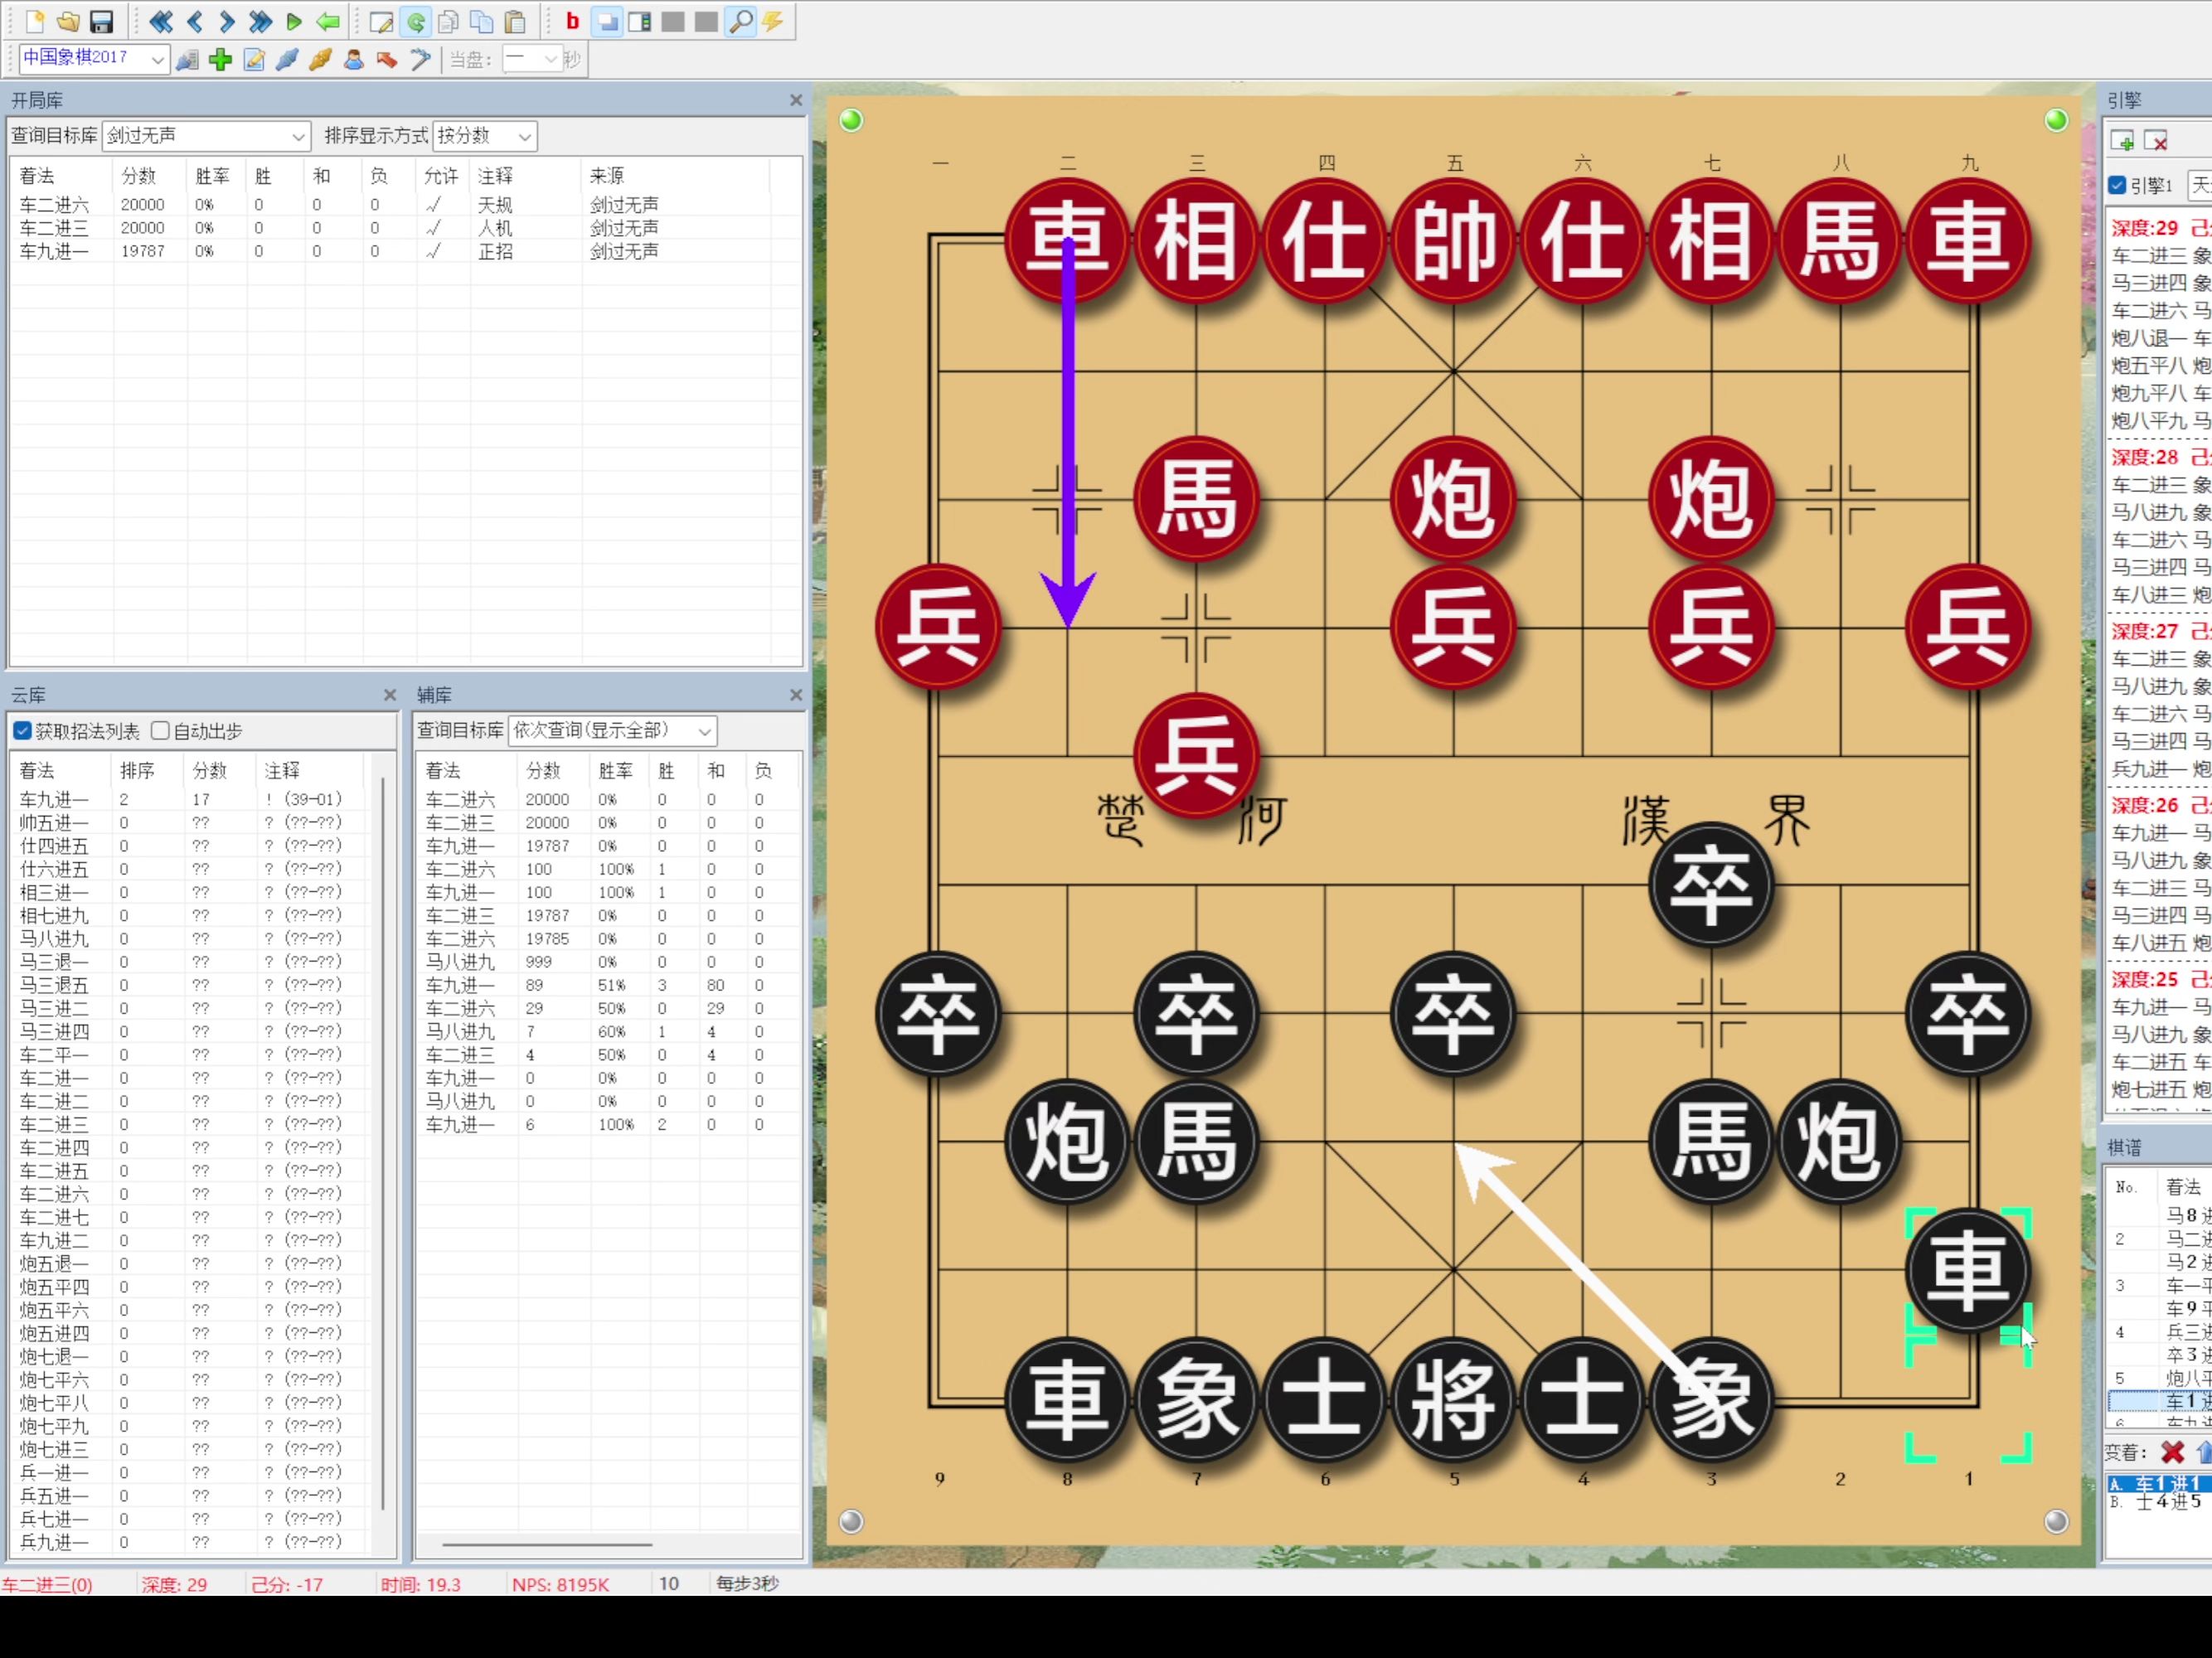
Task: Click the magnifying glass toolbar icon
Action: click(741, 21)
